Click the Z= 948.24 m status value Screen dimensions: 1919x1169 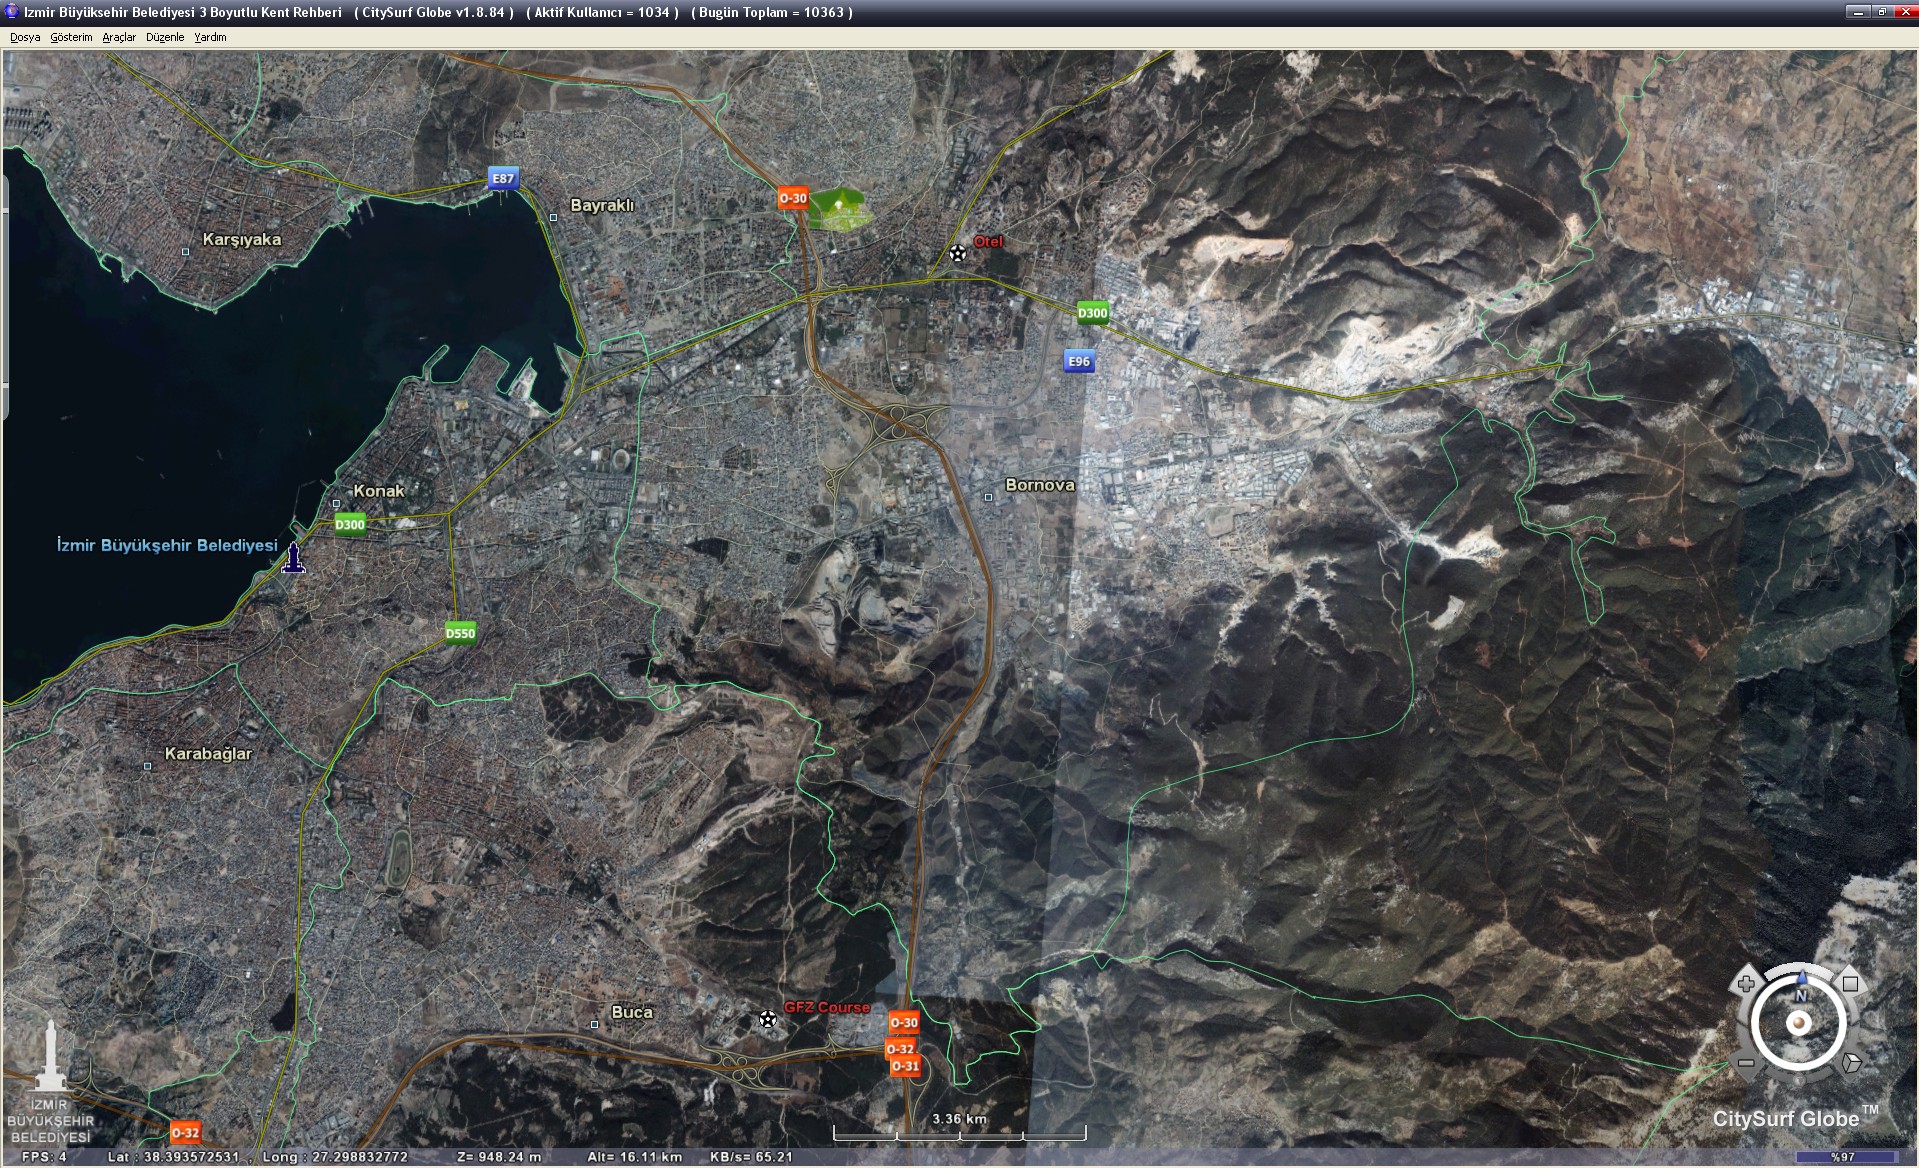click(499, 1157)
